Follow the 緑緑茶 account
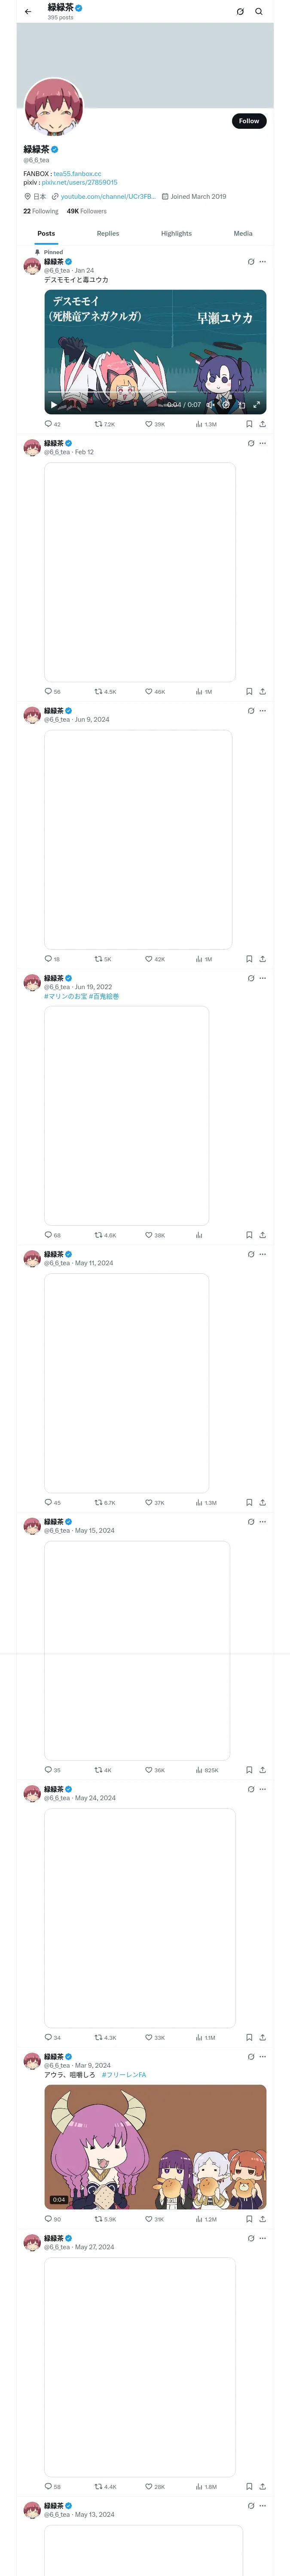Image resolution: width=290 pixels, height=2576 pixels. tap(249, 121)
